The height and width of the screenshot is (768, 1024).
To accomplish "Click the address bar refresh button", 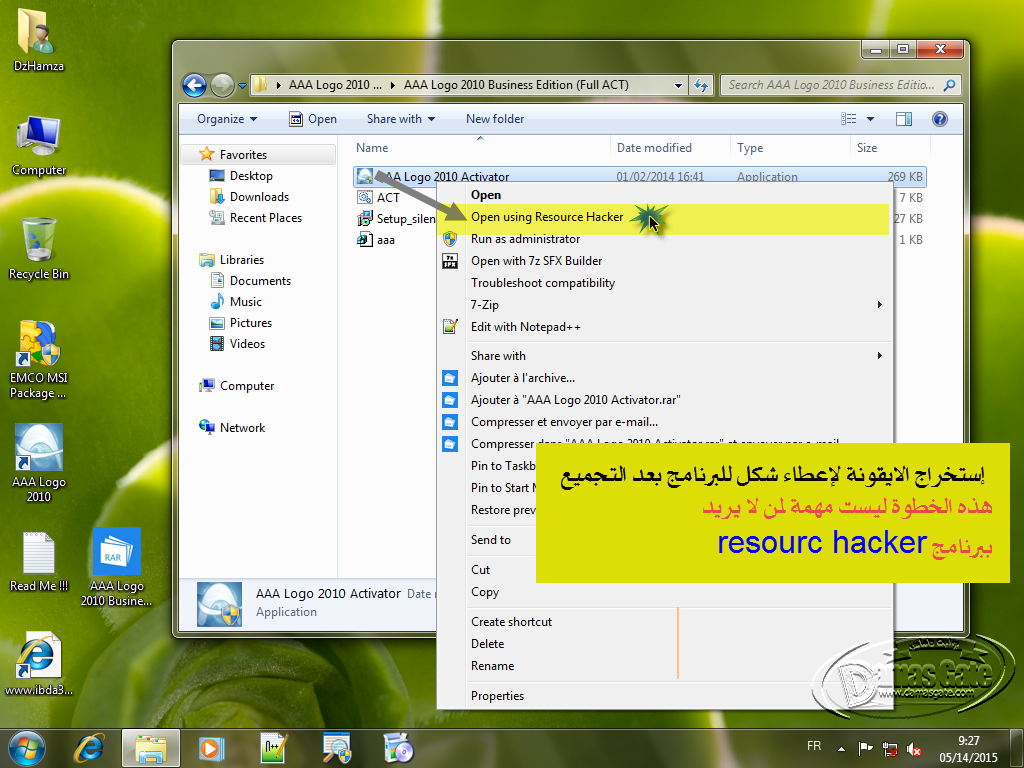I will (701, 85).
